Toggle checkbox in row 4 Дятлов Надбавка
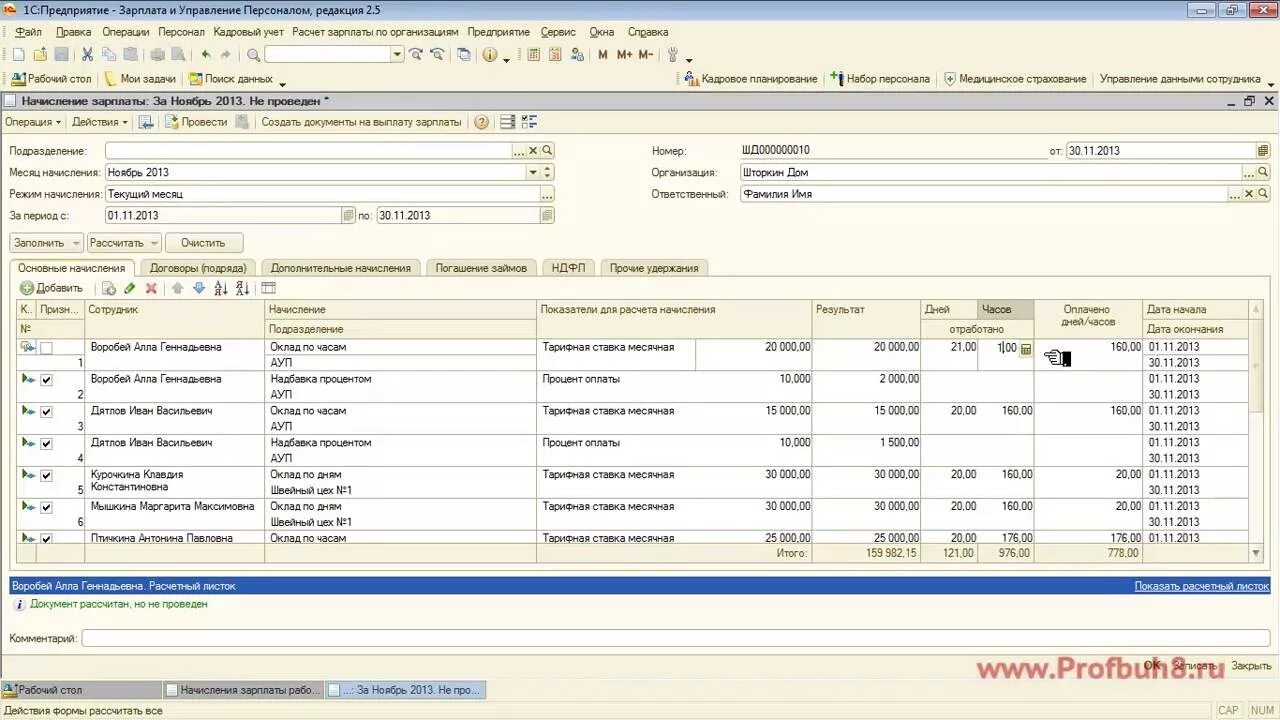 click(x=46, y=444)
